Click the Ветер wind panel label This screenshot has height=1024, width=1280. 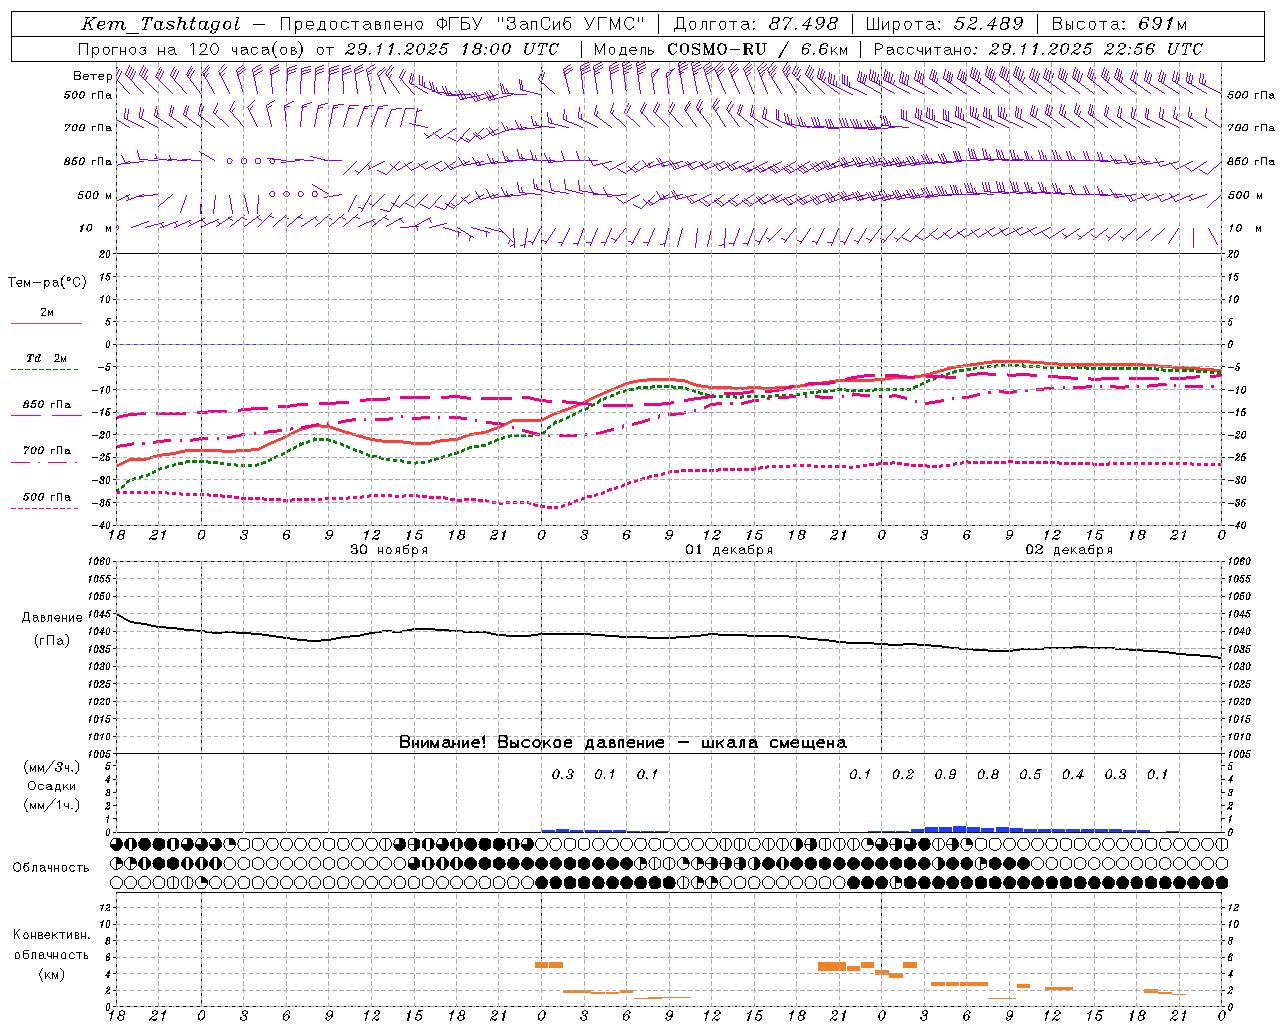(93, 76)
